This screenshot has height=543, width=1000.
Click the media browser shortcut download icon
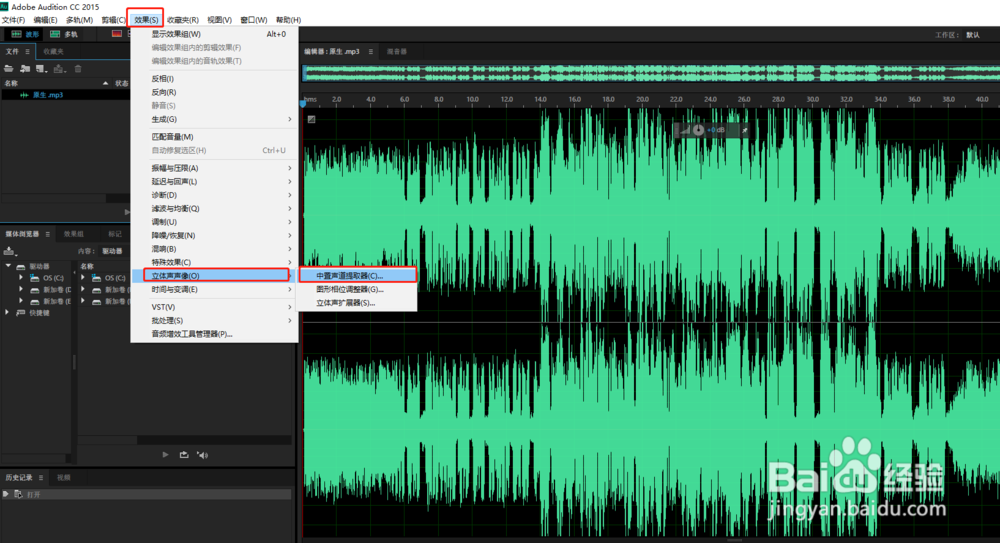[9, 251]
